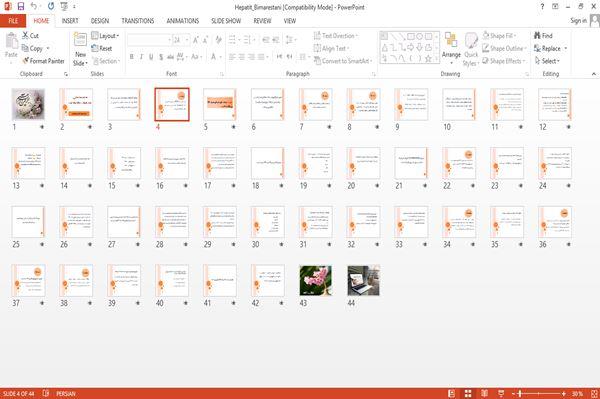Select slide 1 thumbnail
Screen dimensions: 600x399
[28, 104]
